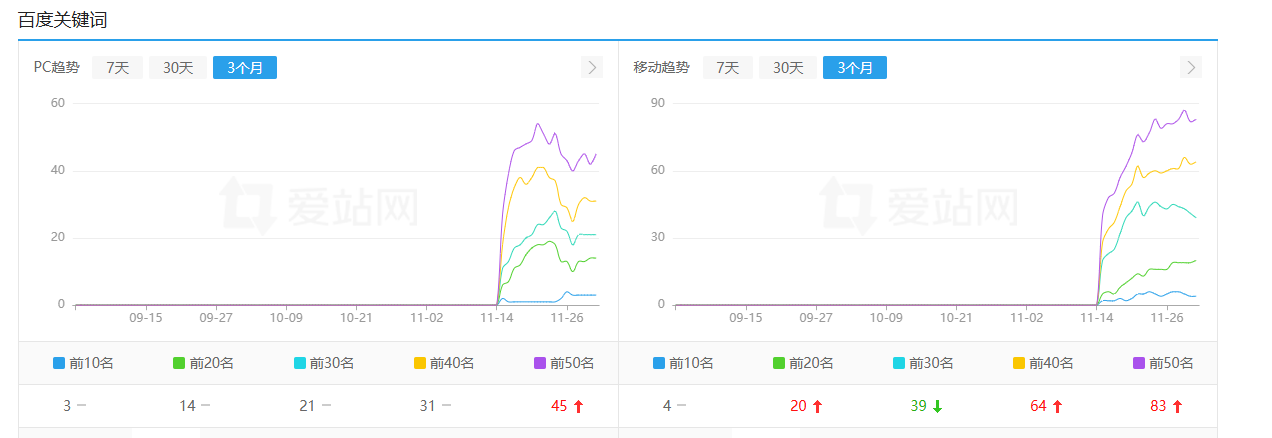
Task: Select 3个月 tab in 移动趋势
Action: point(854,68)
